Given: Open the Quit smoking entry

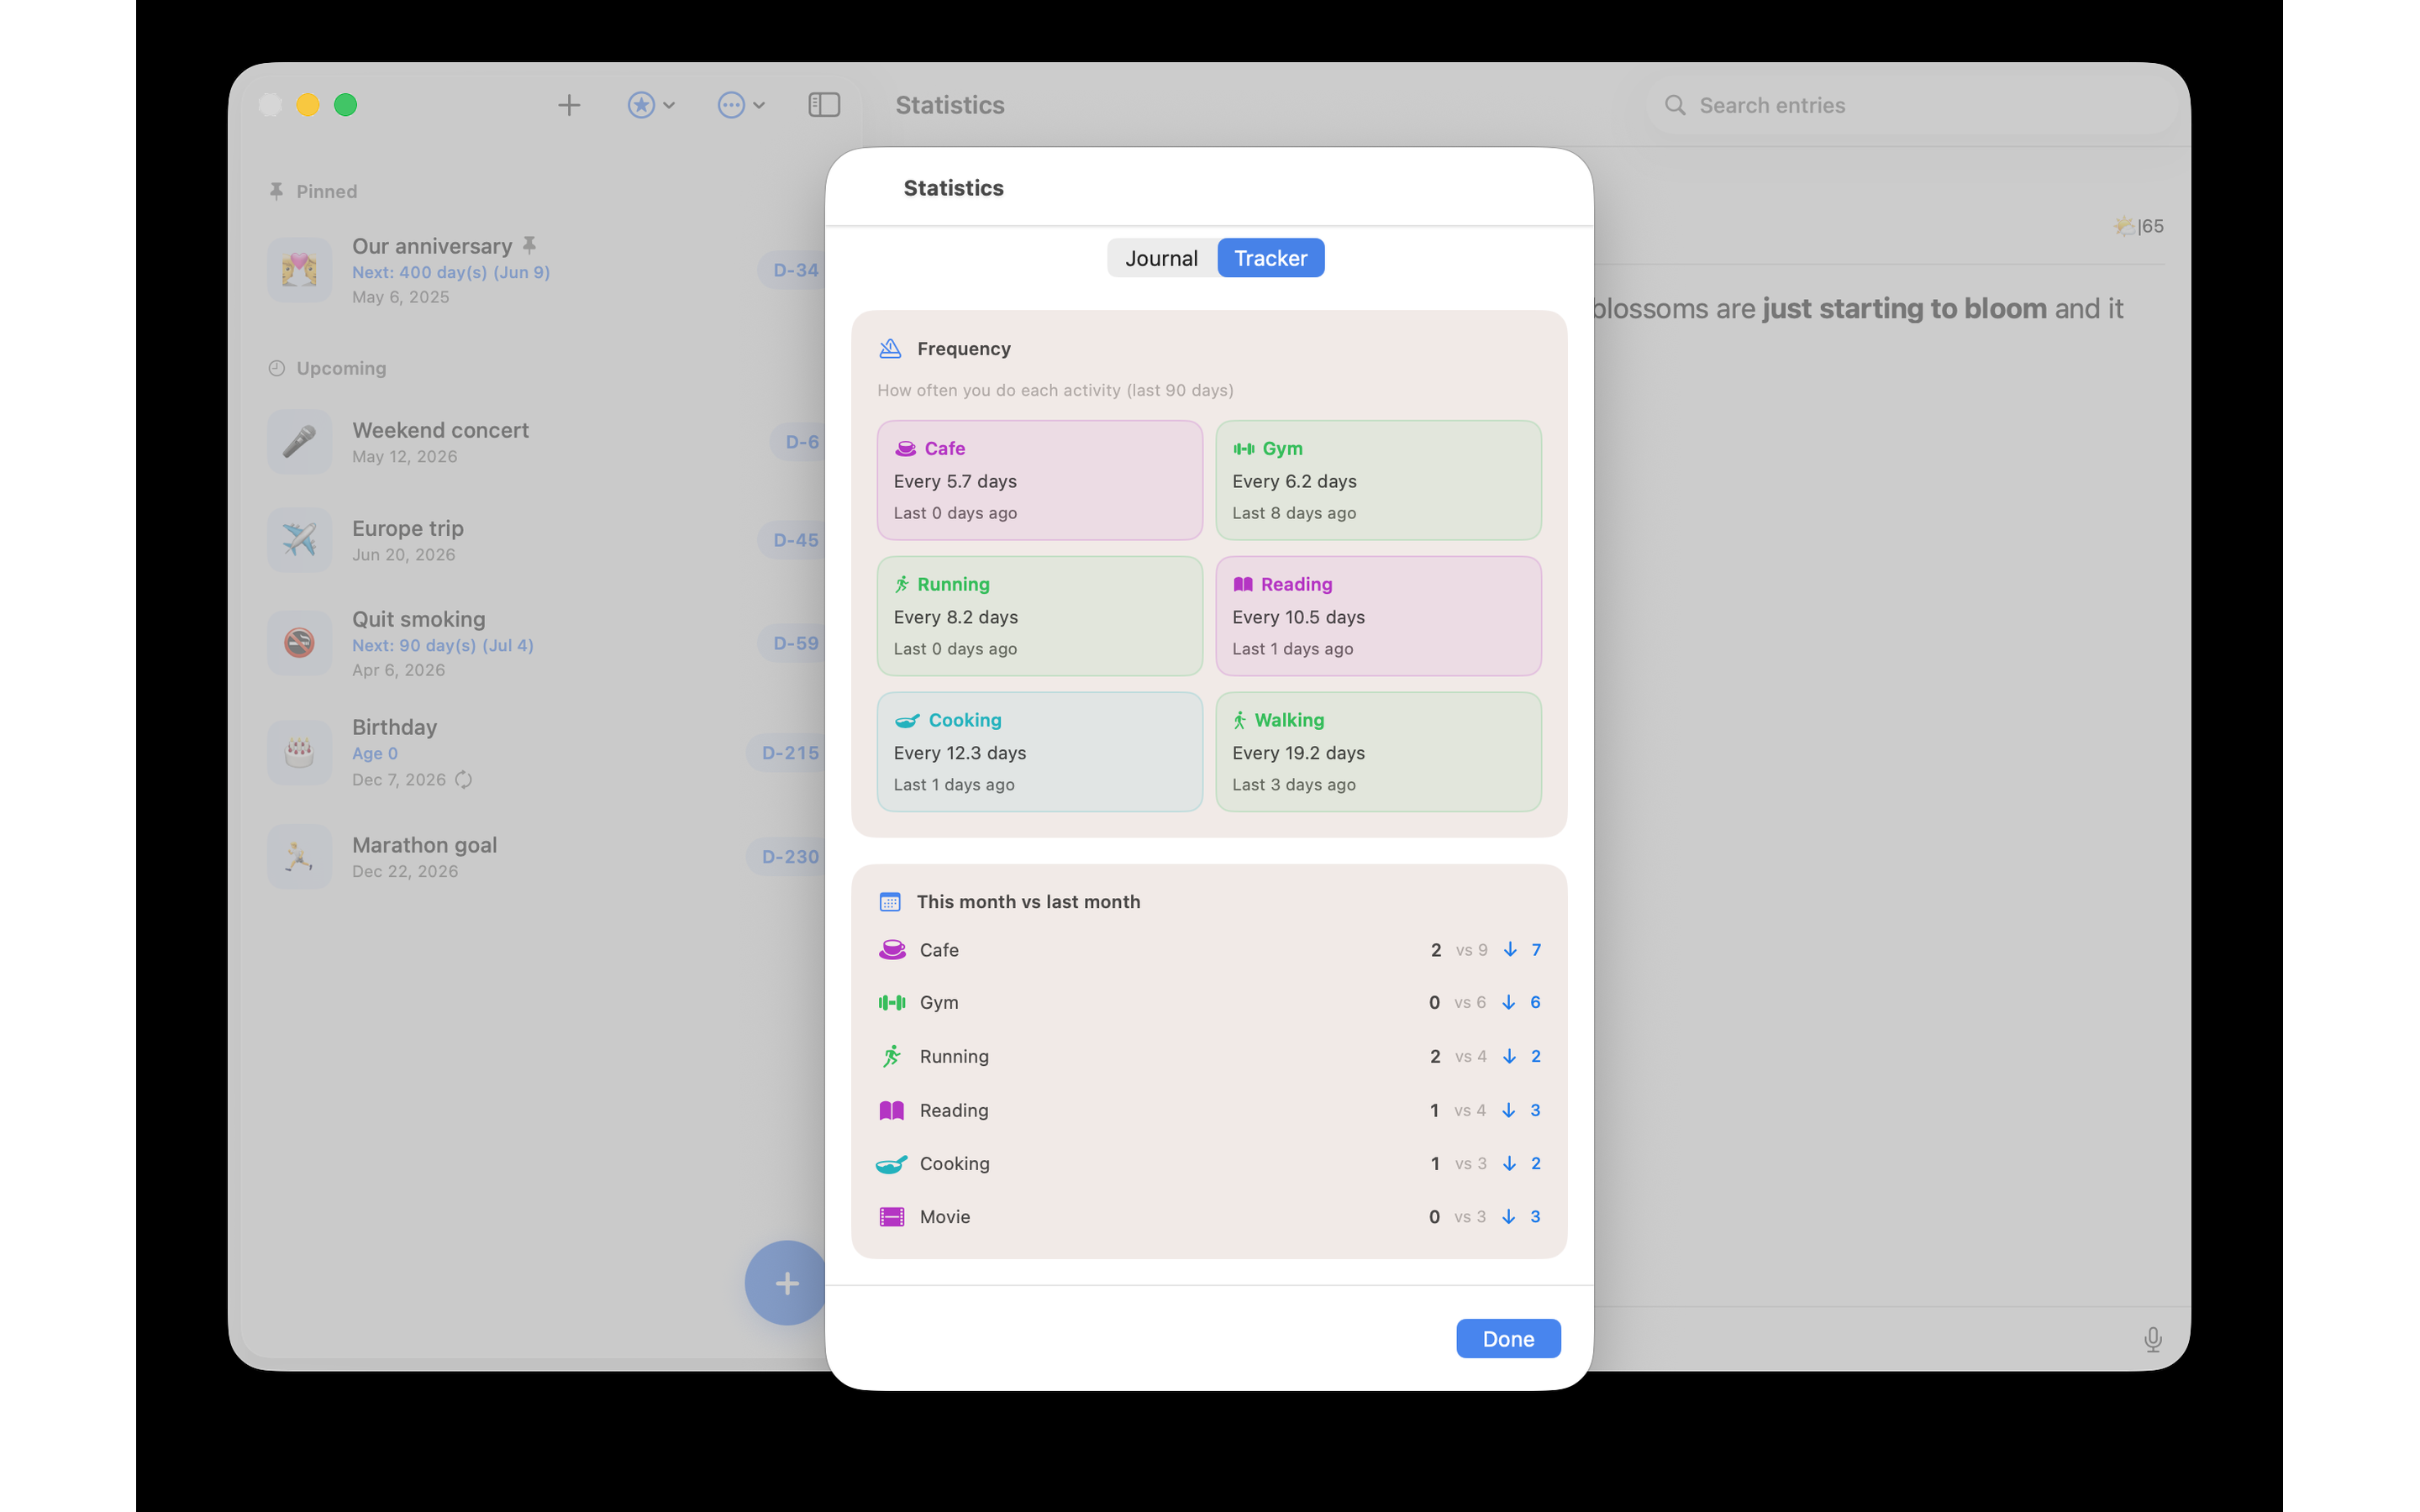Looking at the screenshot, I should [x=545, y=643].
